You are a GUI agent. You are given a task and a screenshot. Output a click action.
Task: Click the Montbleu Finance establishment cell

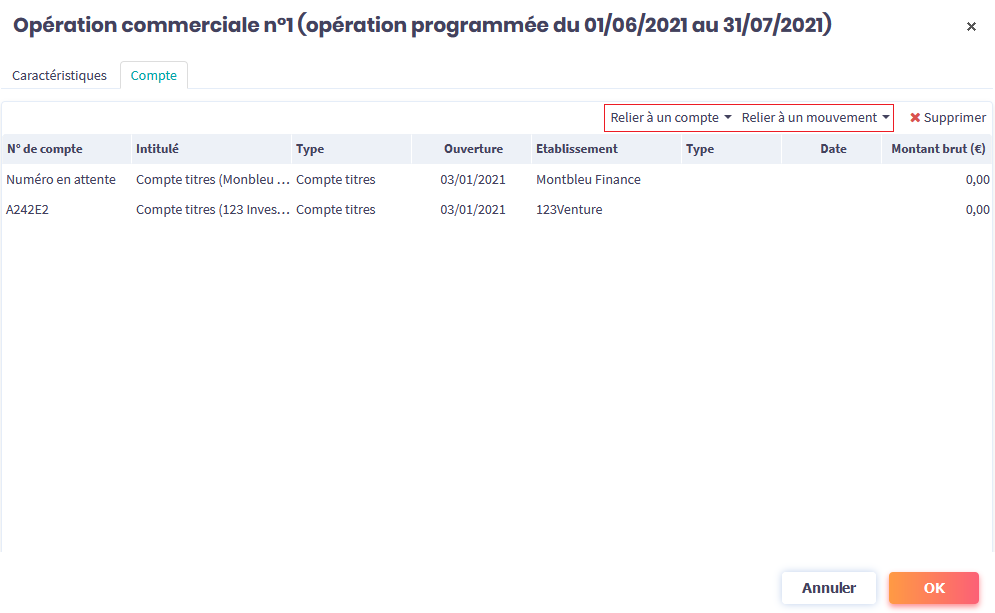[x=588, y=180]
